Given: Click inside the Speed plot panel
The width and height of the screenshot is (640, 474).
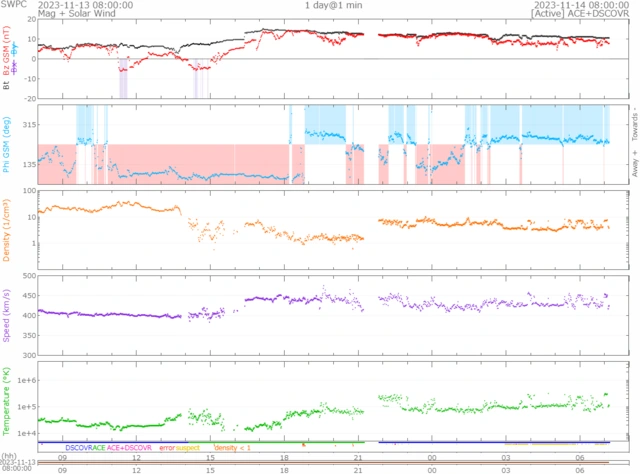Looking at the screenshot, I should click(x=333, y=316).
